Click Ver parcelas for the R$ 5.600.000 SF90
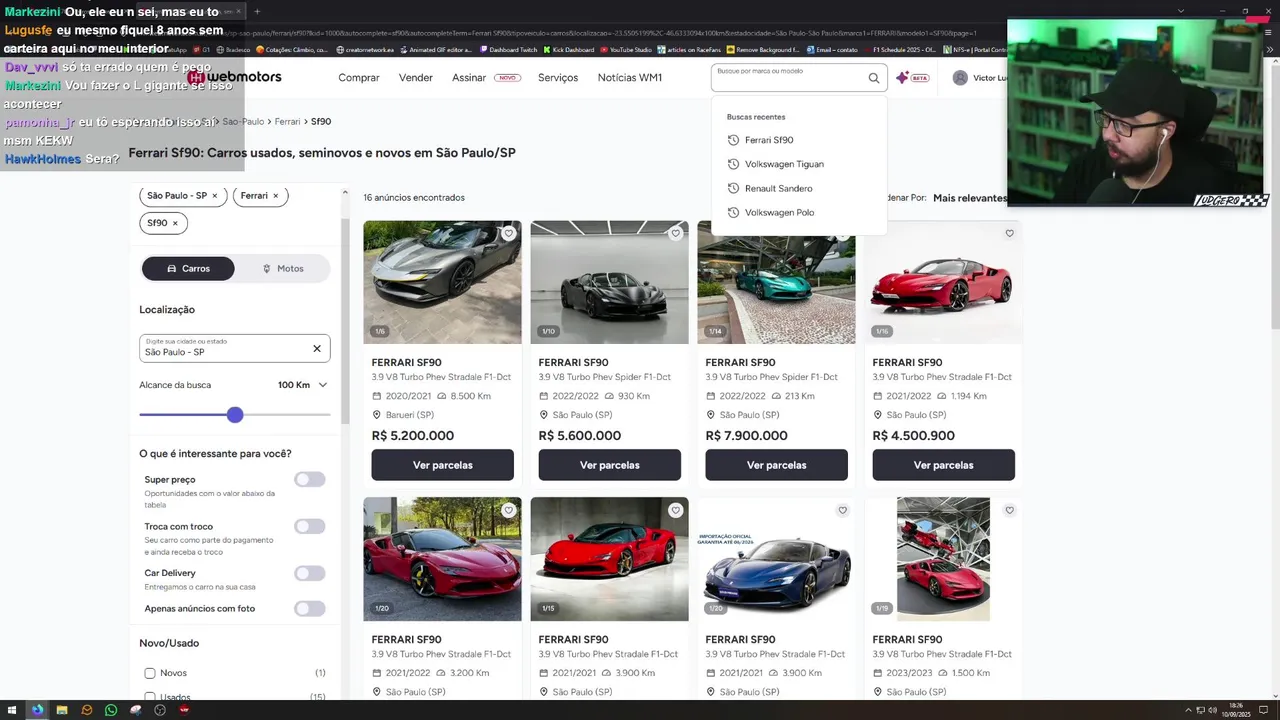 click(x=610, y=465)
